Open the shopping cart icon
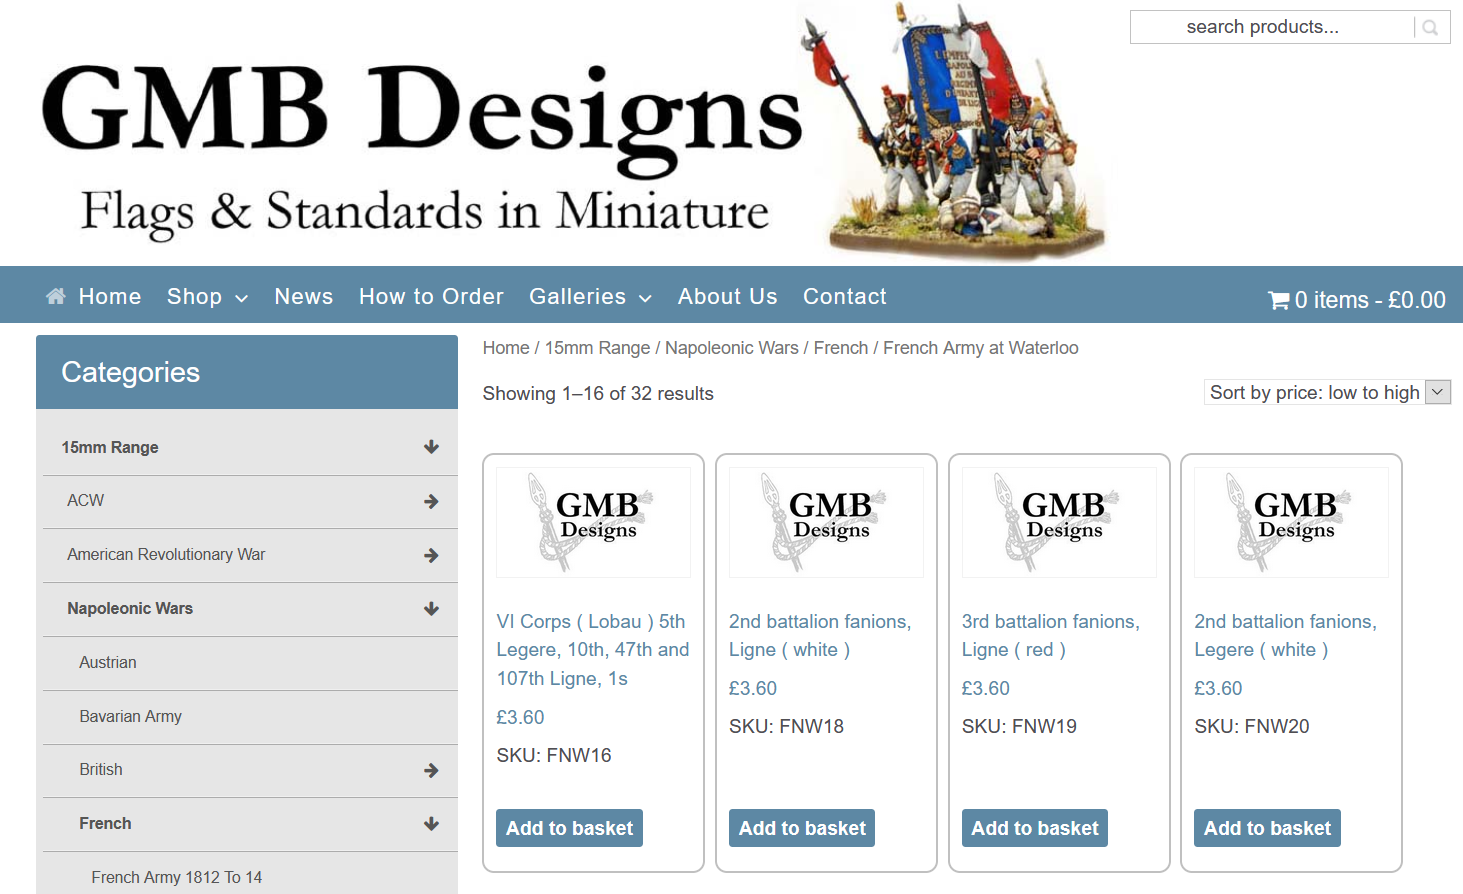Image resolution: width=1463 pixels, height=894 pixels. (x=1278, y=300)
